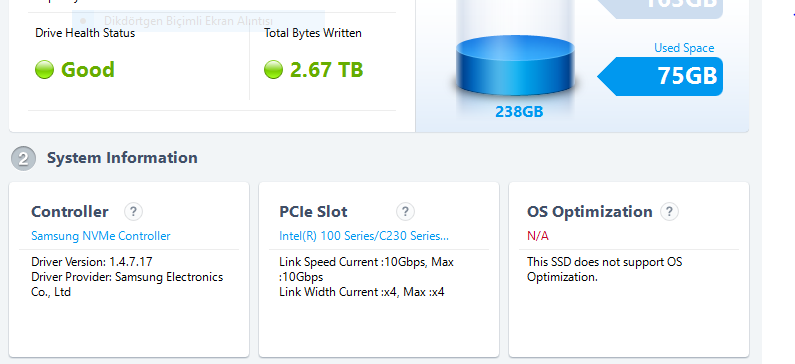This screenshot has height=364, width=795.
Task: Click the OS Optimization card title
Action: (590, 211)
